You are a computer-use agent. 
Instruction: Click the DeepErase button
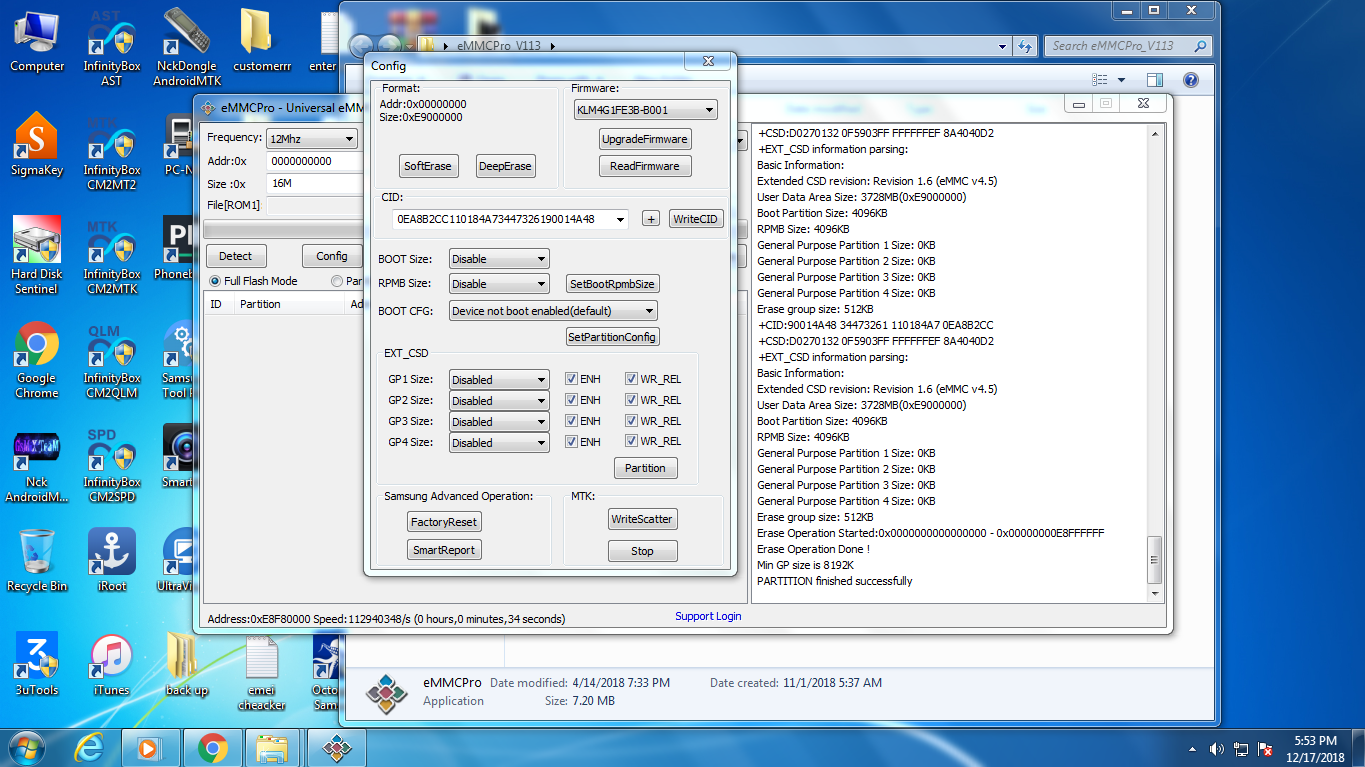505,166
